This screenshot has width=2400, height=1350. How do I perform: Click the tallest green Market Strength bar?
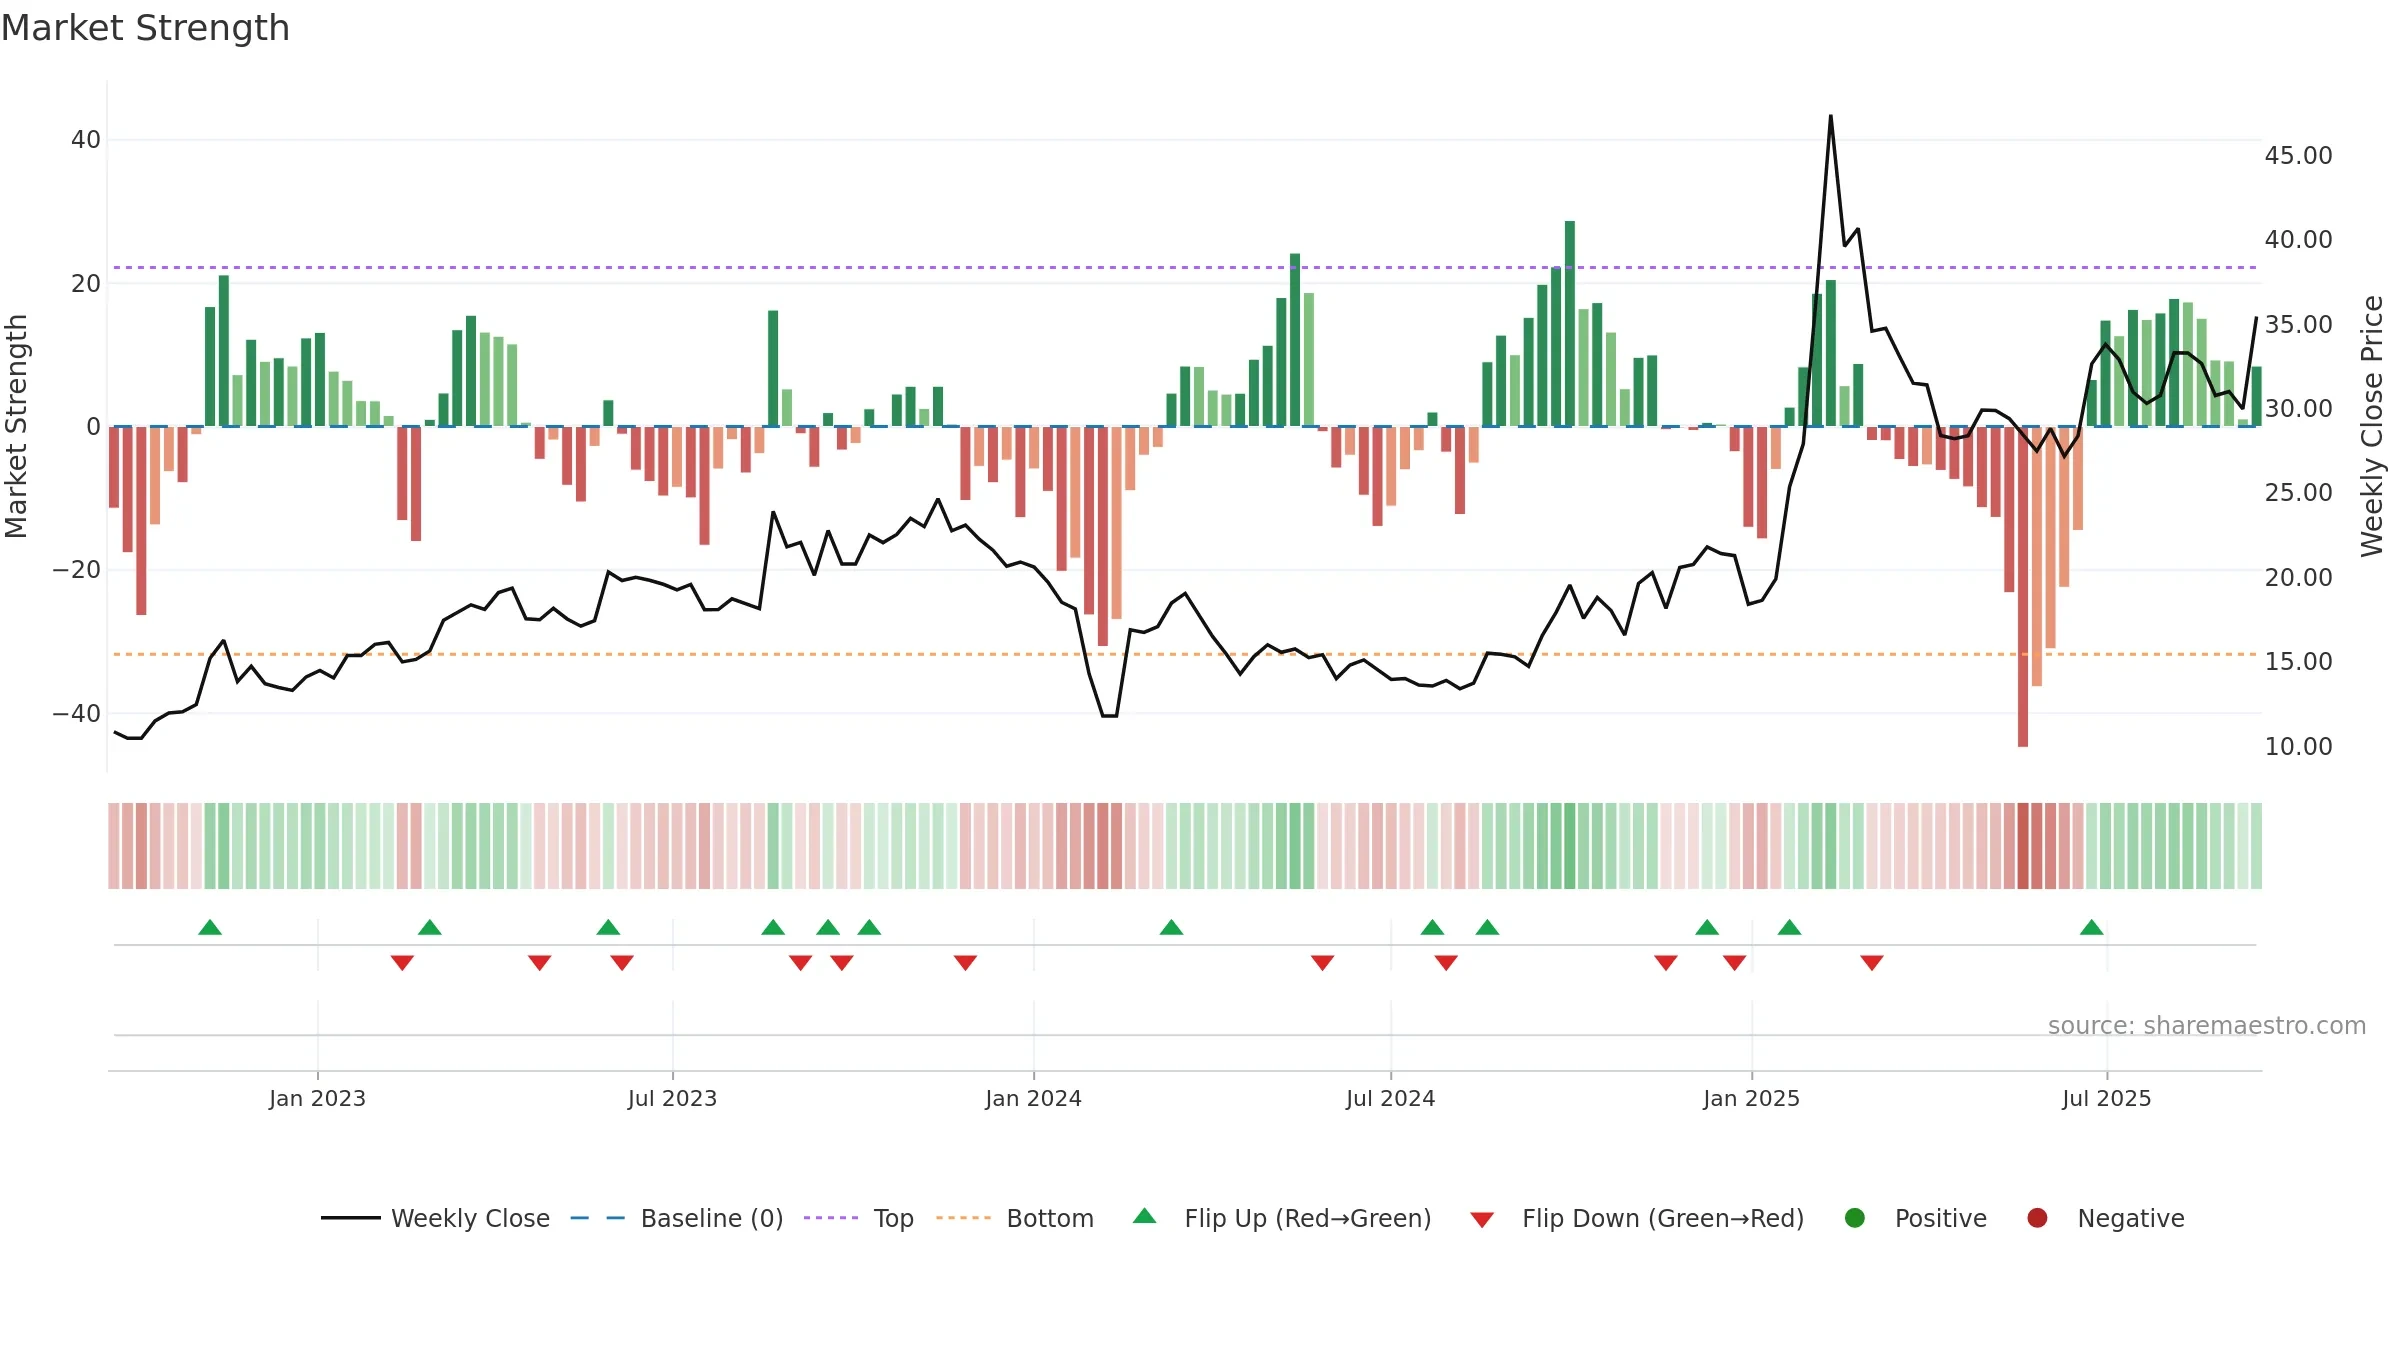tap(1570, 323)
